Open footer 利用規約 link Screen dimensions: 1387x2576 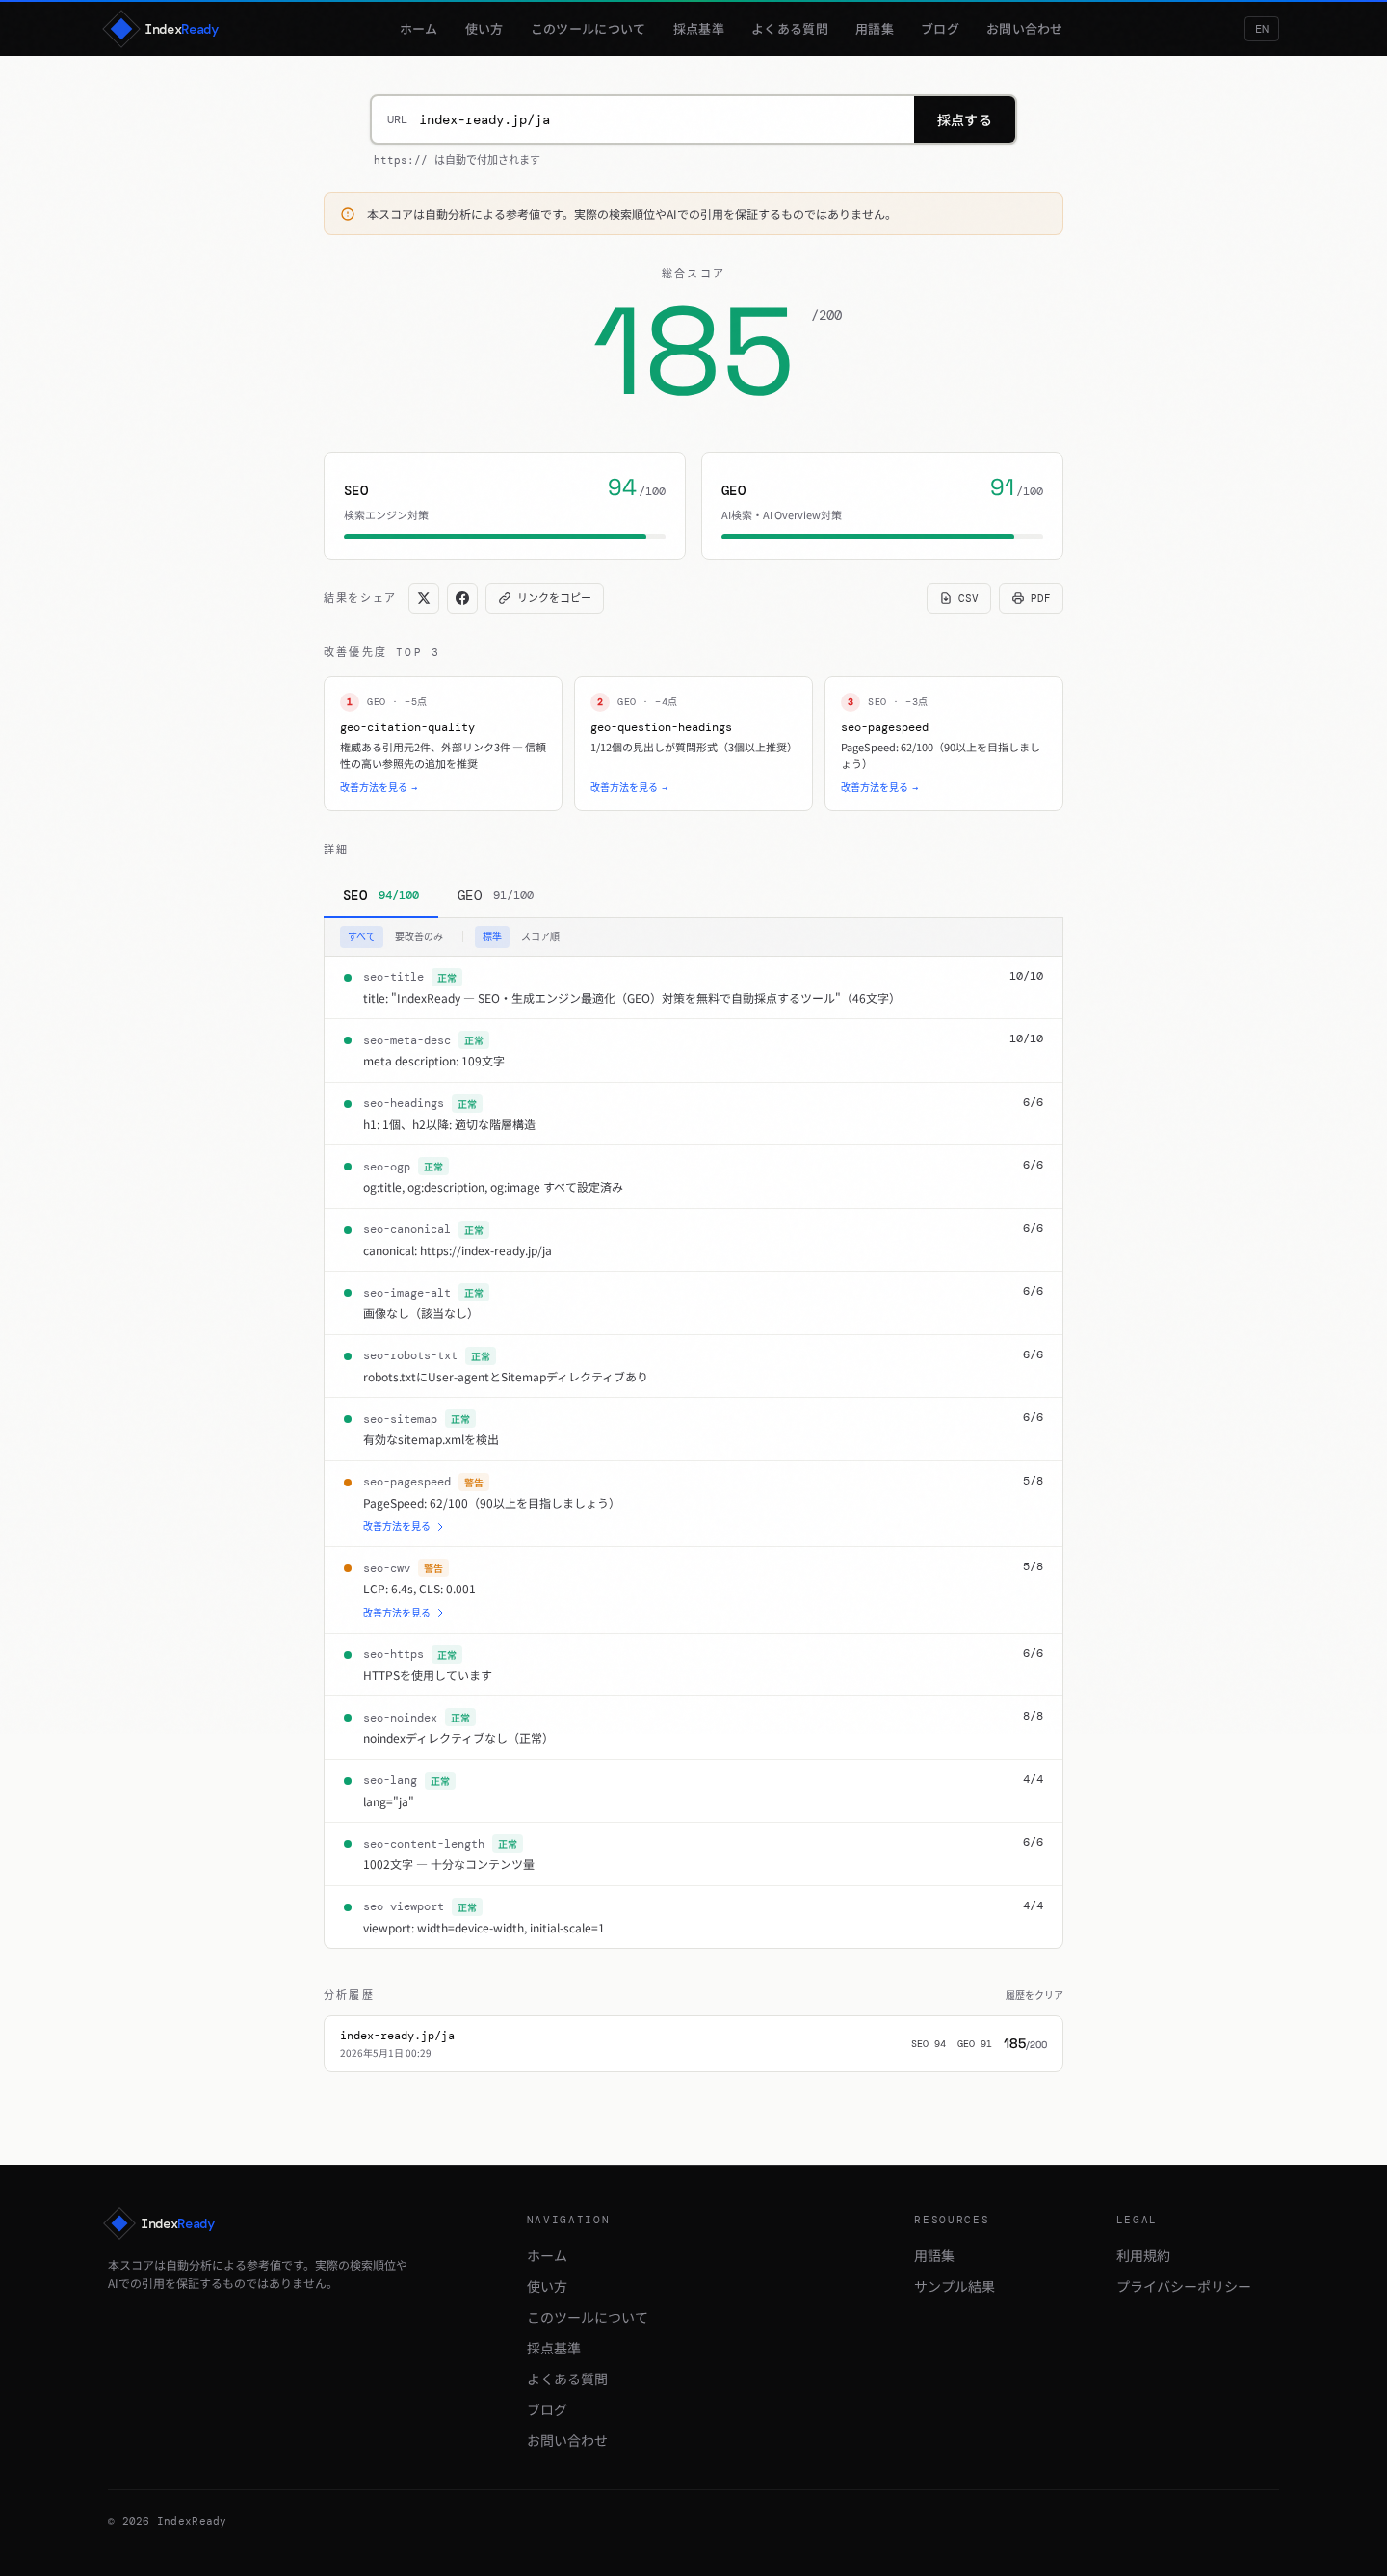[1143, 2256]
